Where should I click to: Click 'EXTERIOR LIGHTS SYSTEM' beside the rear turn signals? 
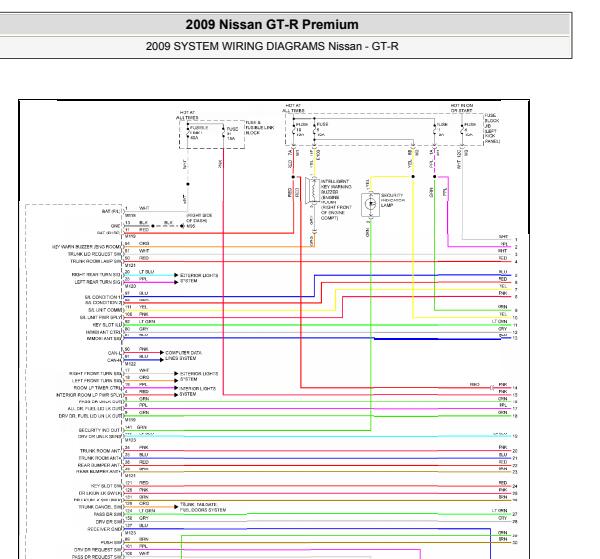[x=199, y=278]
